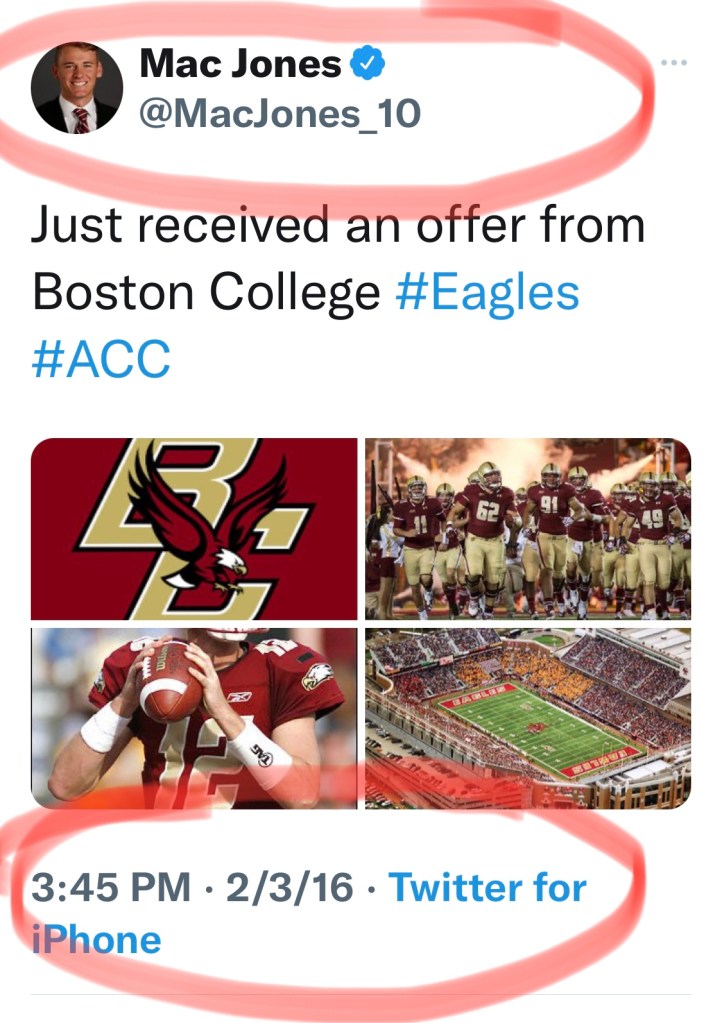The image size is (722, 1023).
Task: Click the blue verified badge
Action: (x=370, y=65)
